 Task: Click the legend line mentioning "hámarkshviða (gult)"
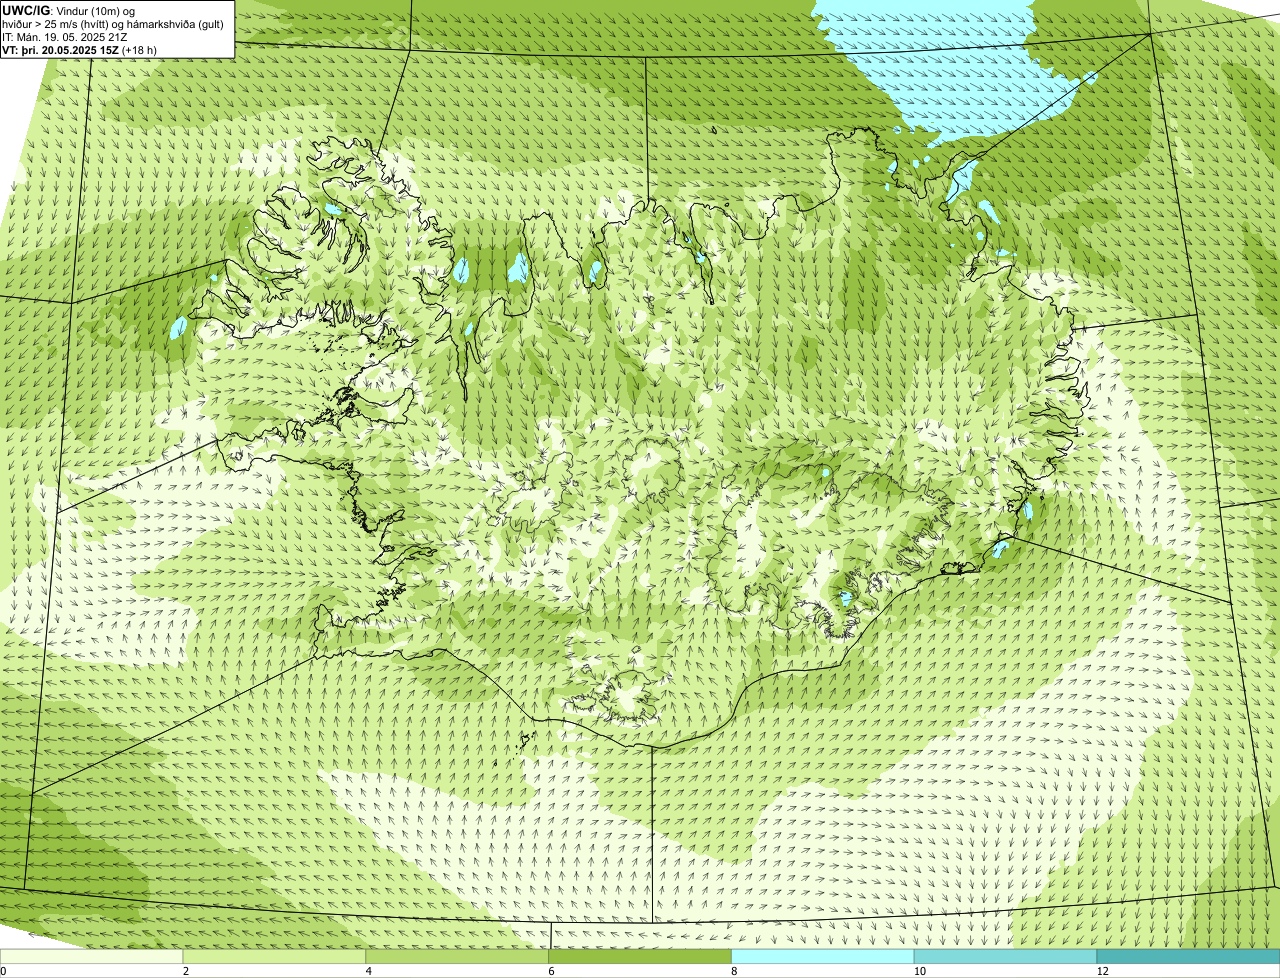coord(113,23)
